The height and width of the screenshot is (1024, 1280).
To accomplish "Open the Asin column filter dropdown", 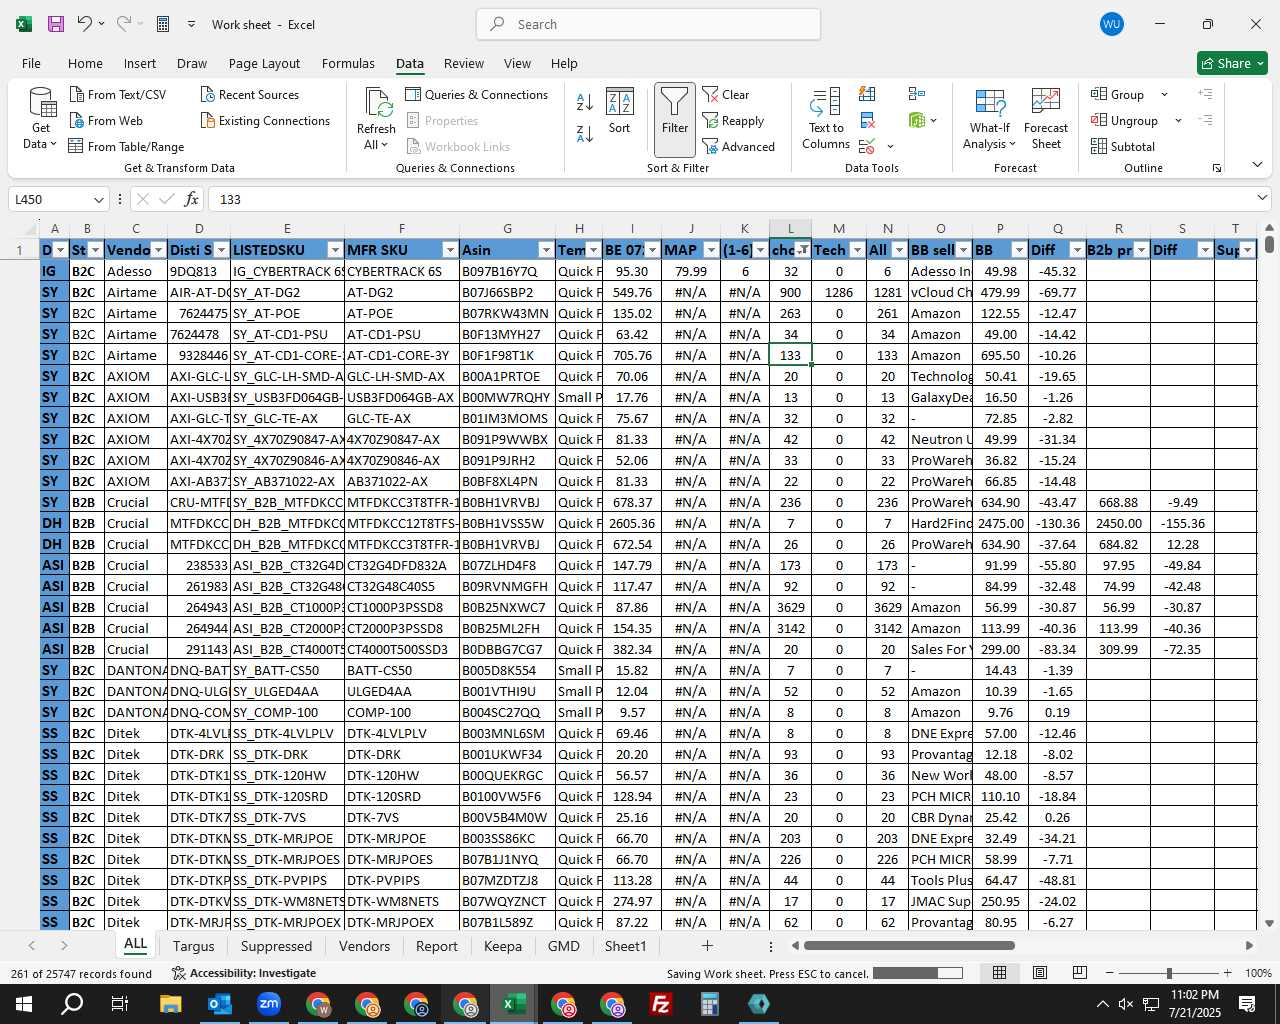I will (x=546, y=250).
